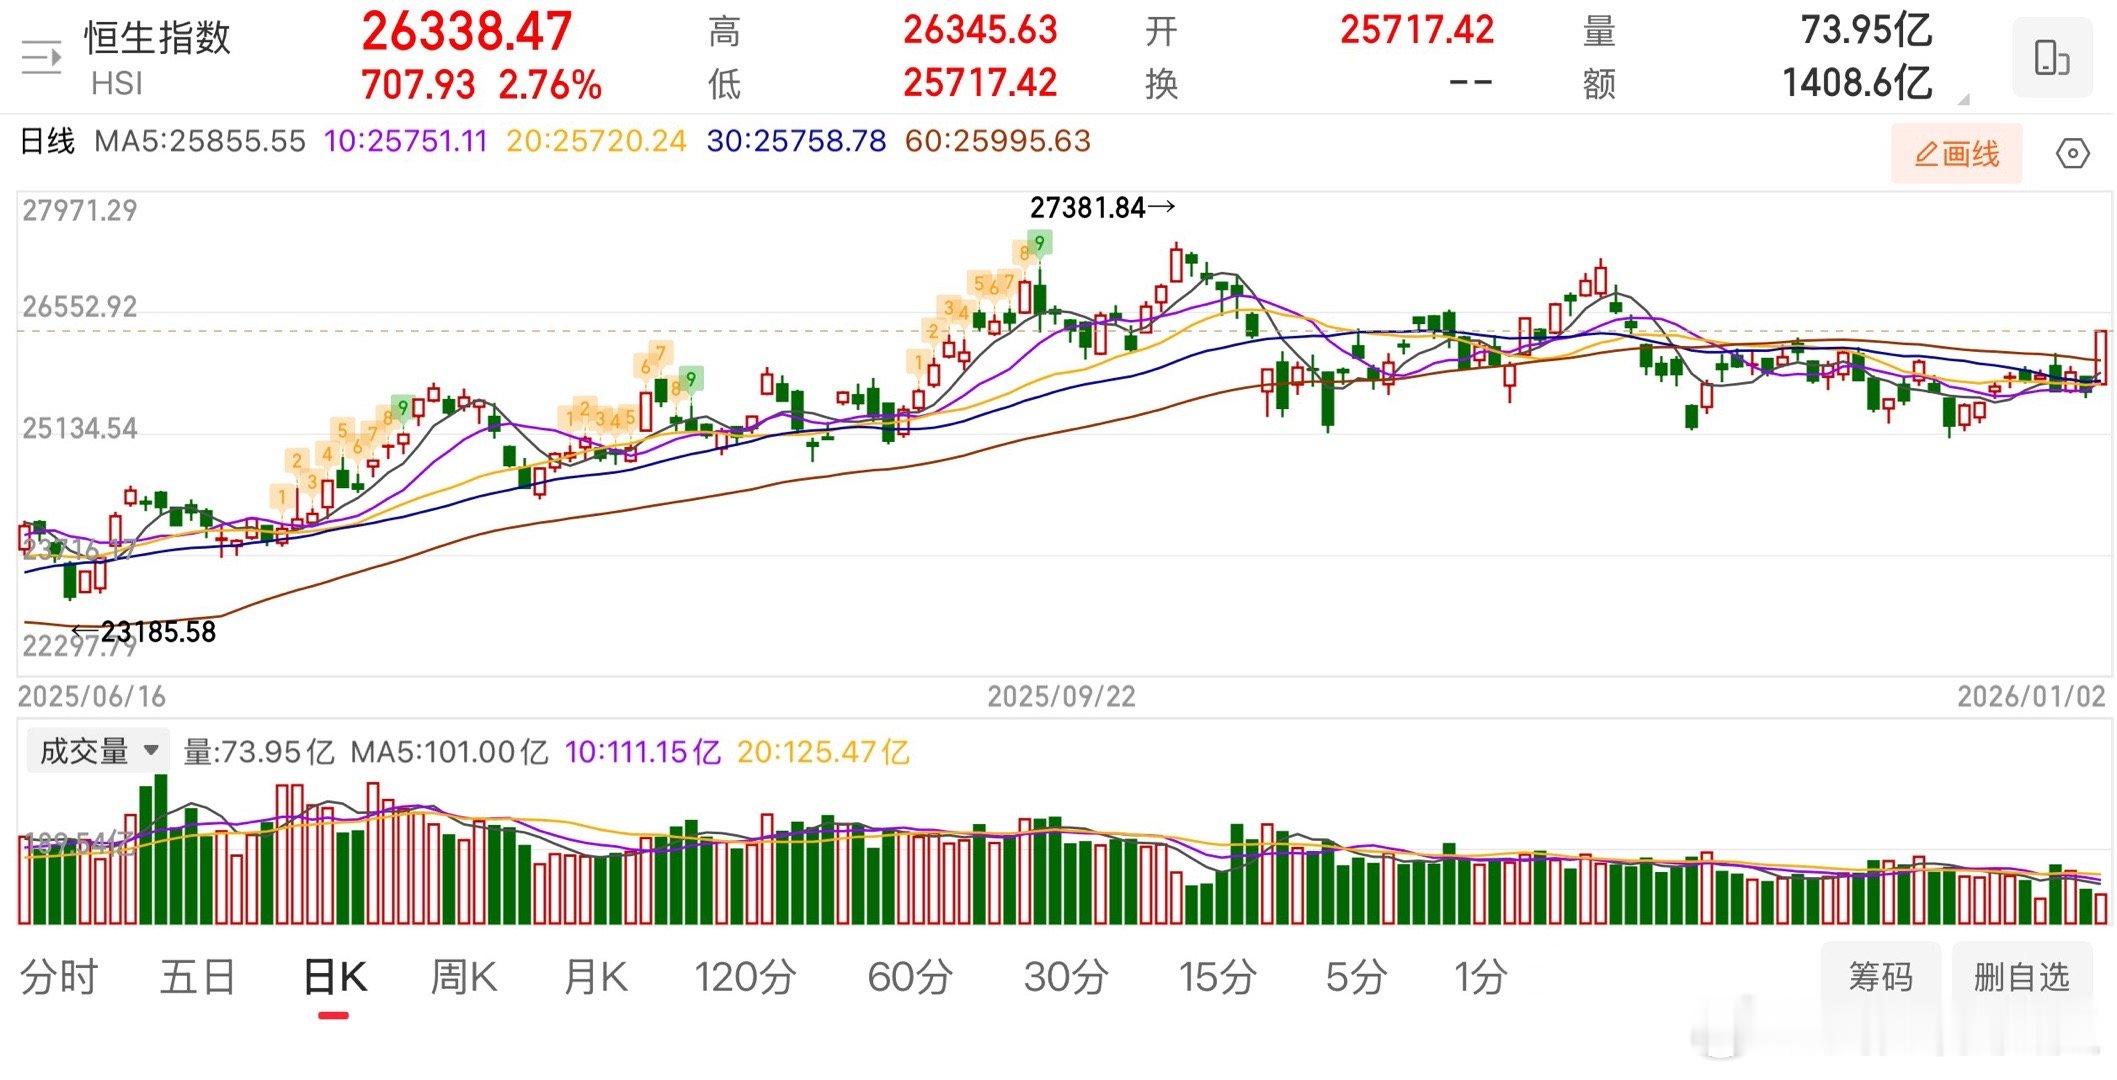This screenshot has height=1080, width=2117.
Task: Open the 筹码 chip distribution button
Action: [1880, 977]
